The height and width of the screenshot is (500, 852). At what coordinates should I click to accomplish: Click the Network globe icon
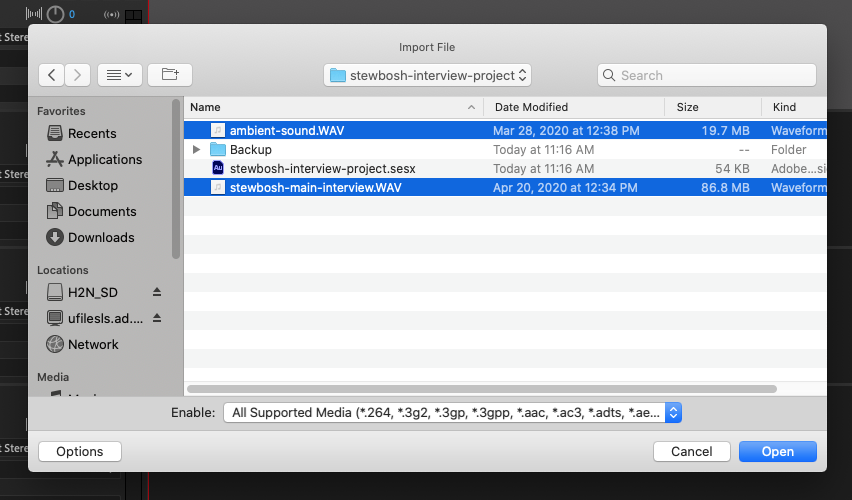[x=55, y=344]
